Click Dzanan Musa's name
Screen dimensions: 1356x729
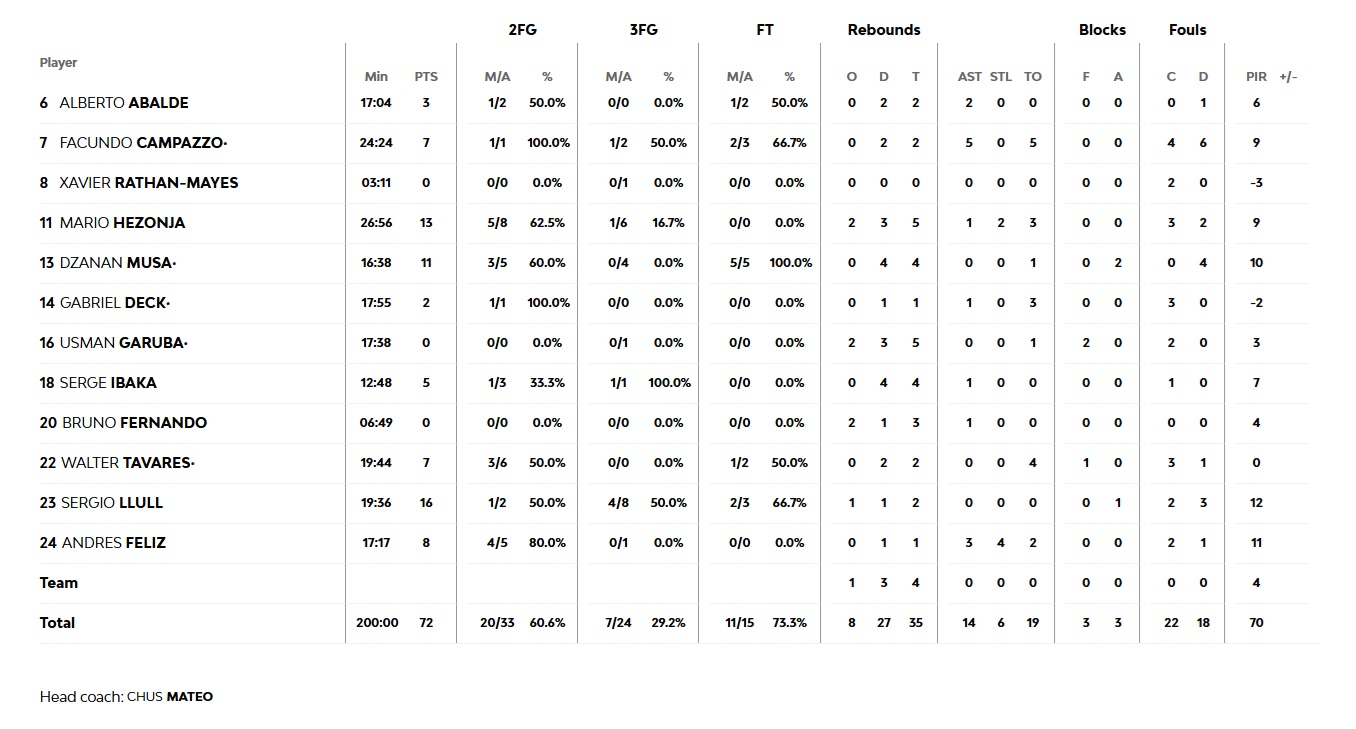(117, 263)
